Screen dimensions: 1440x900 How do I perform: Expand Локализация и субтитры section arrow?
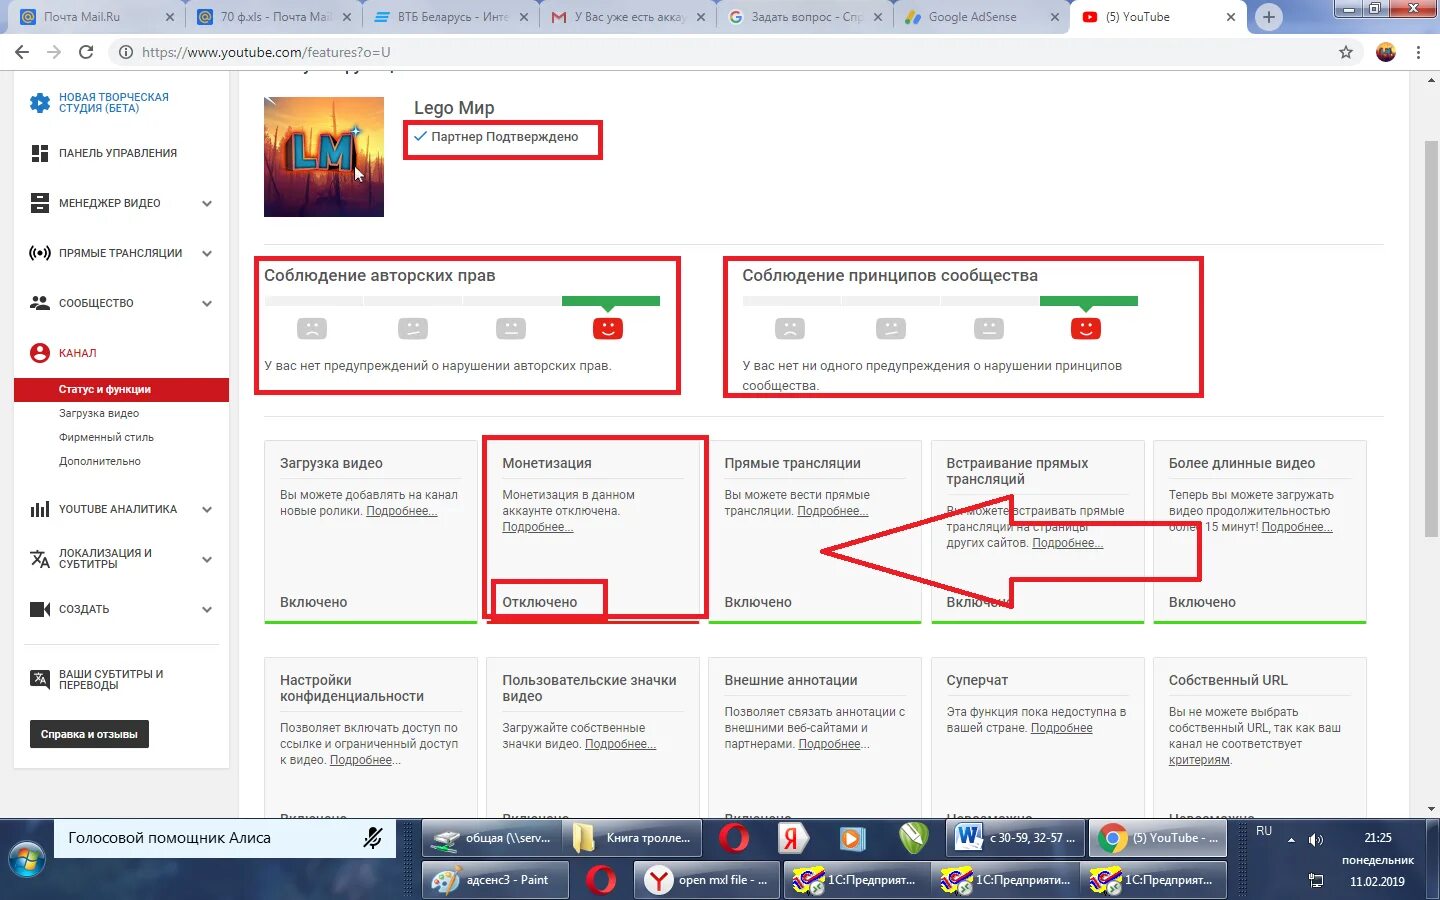207,559
